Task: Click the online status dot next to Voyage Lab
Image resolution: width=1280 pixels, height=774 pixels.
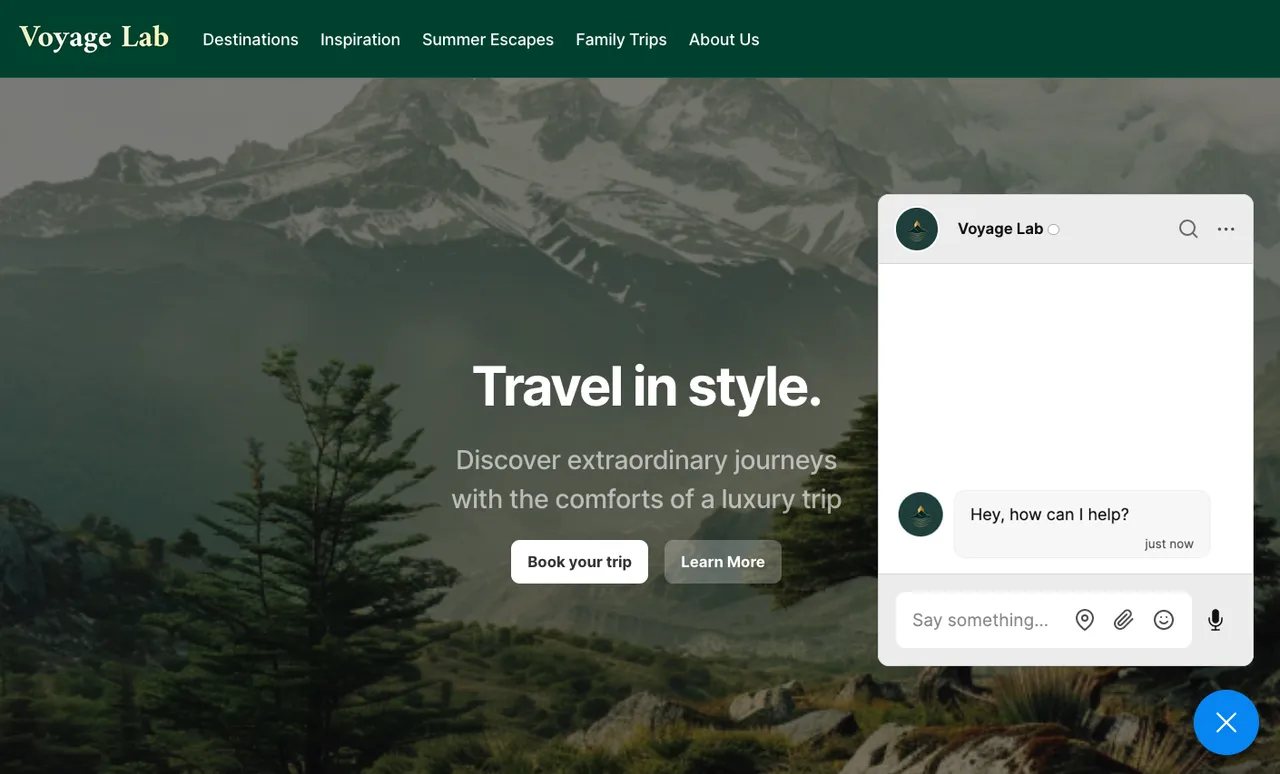Action: [1053, 230]
